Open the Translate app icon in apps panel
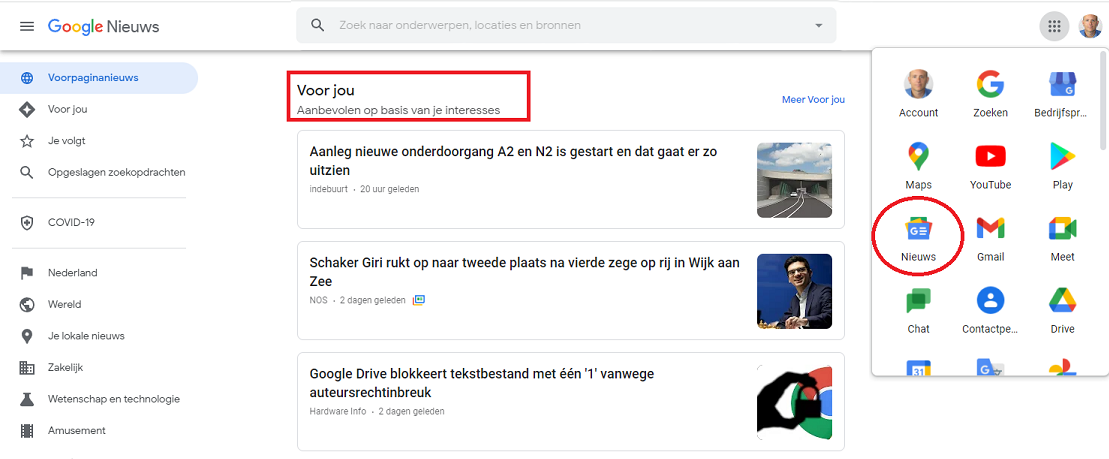 point(990,367)
